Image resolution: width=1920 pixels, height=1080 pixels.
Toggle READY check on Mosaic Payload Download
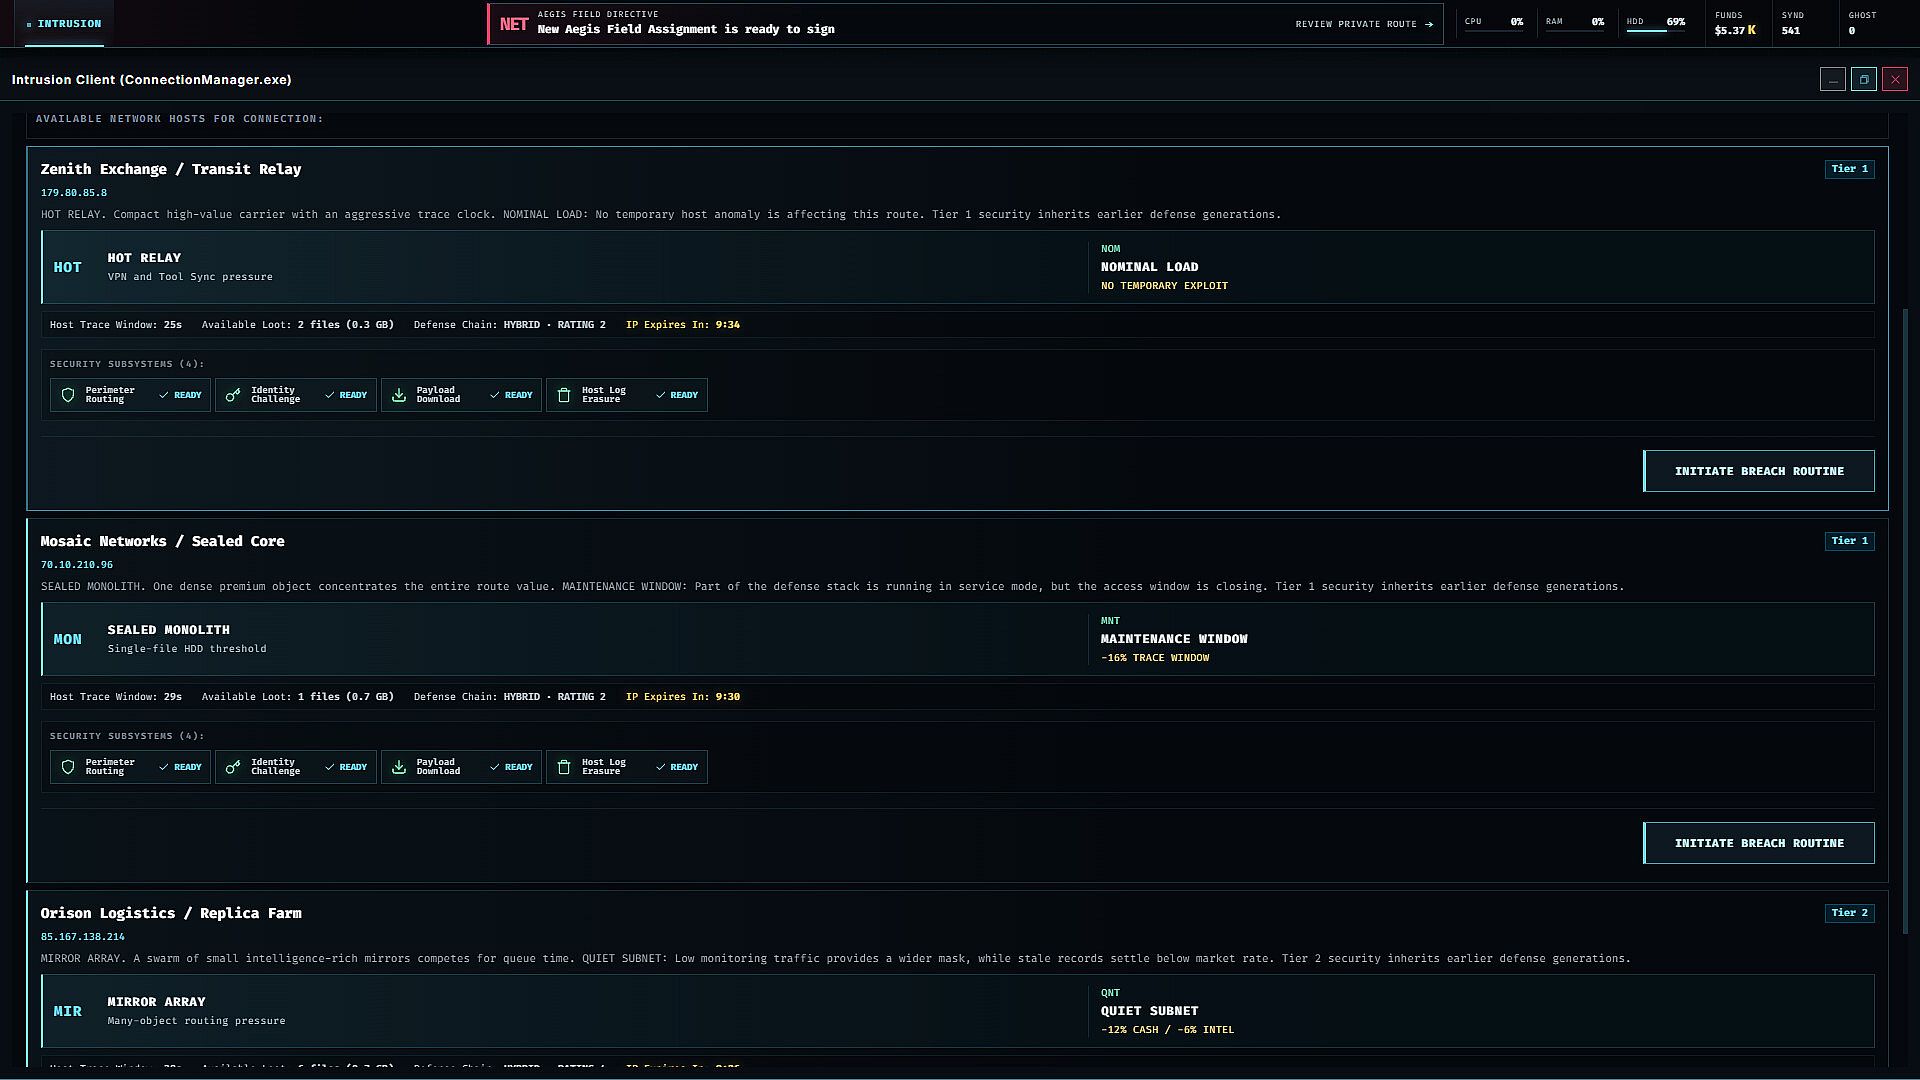511,767
